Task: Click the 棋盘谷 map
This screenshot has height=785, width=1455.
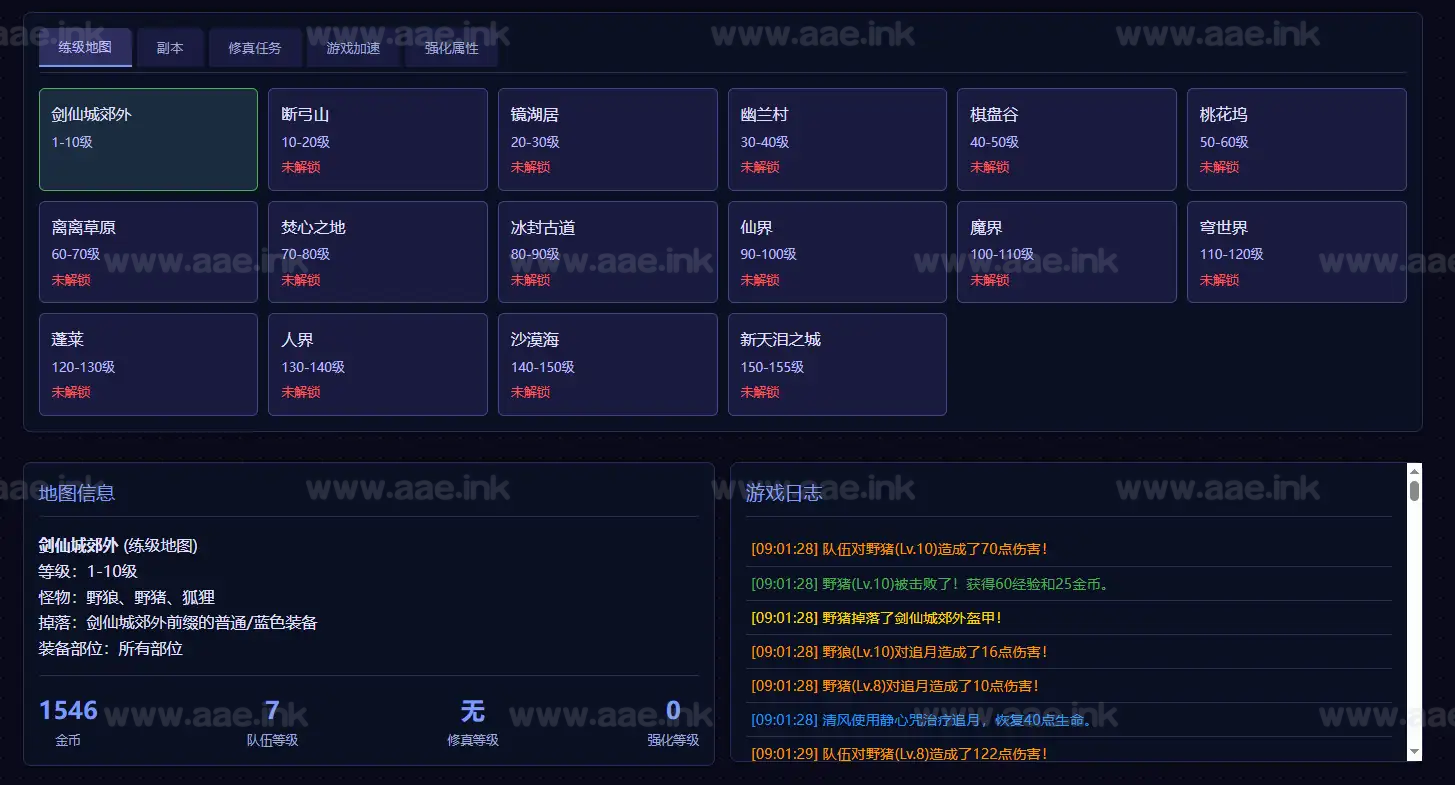Action: 1066,139
